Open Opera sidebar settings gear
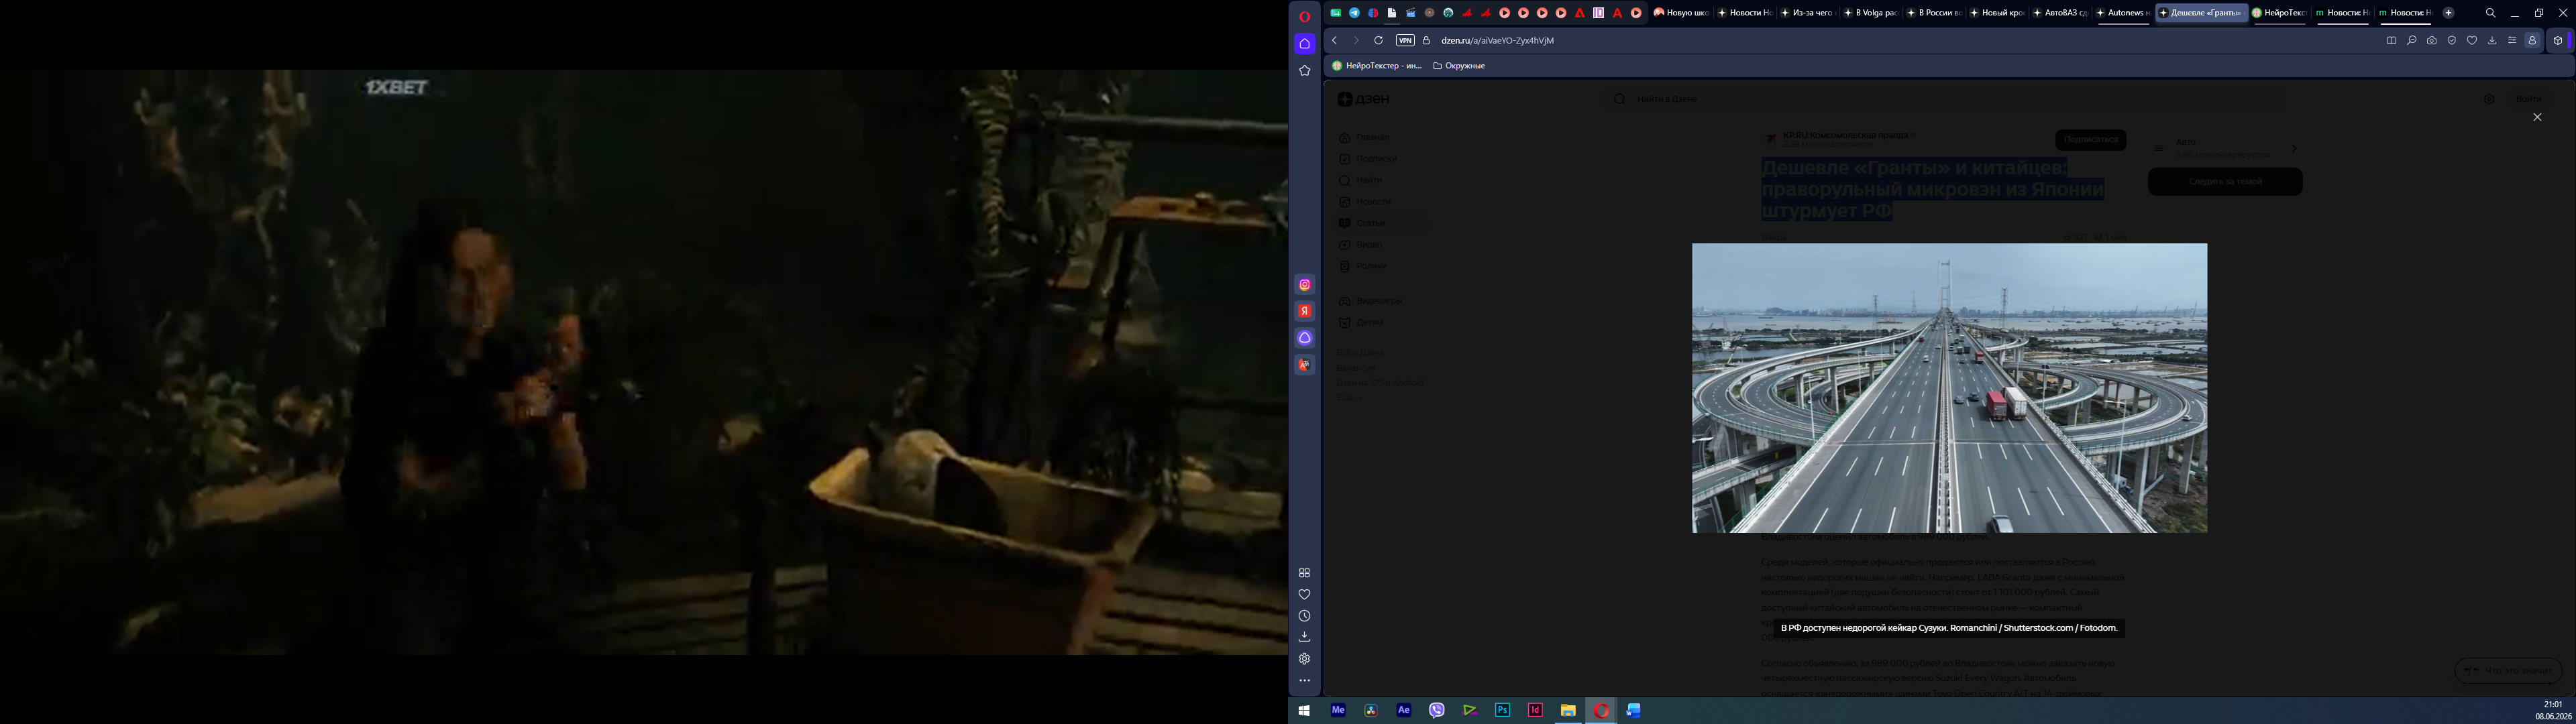This screenshot has width=2576, height=724. click(x=1304, y=659)
